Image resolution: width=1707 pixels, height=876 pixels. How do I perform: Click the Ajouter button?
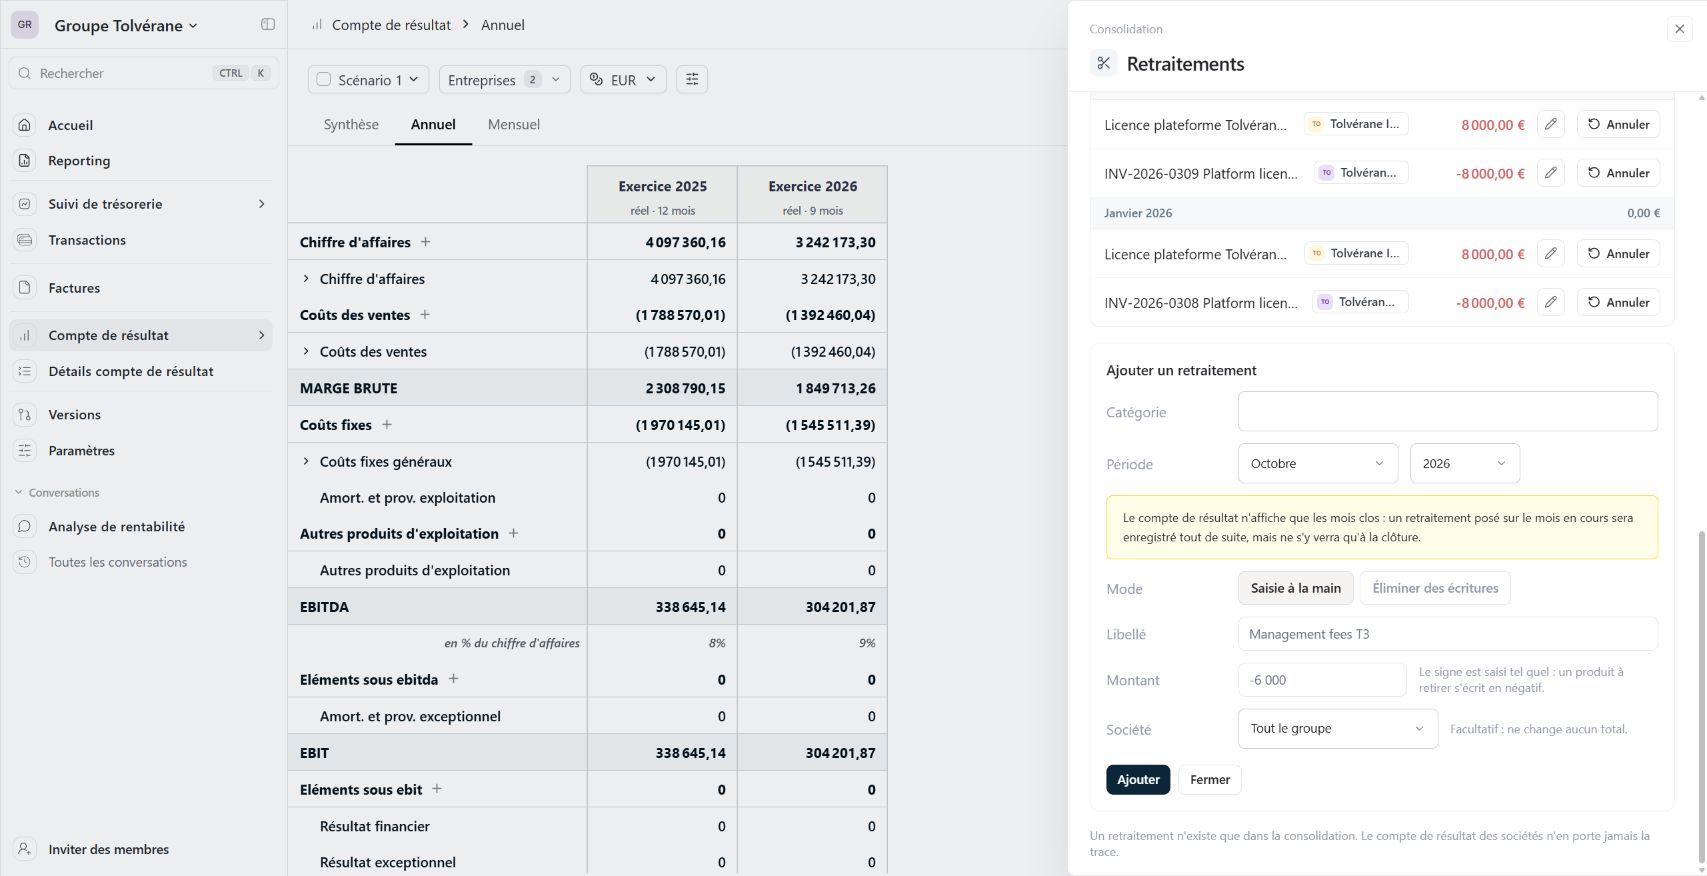(1138, 780)
